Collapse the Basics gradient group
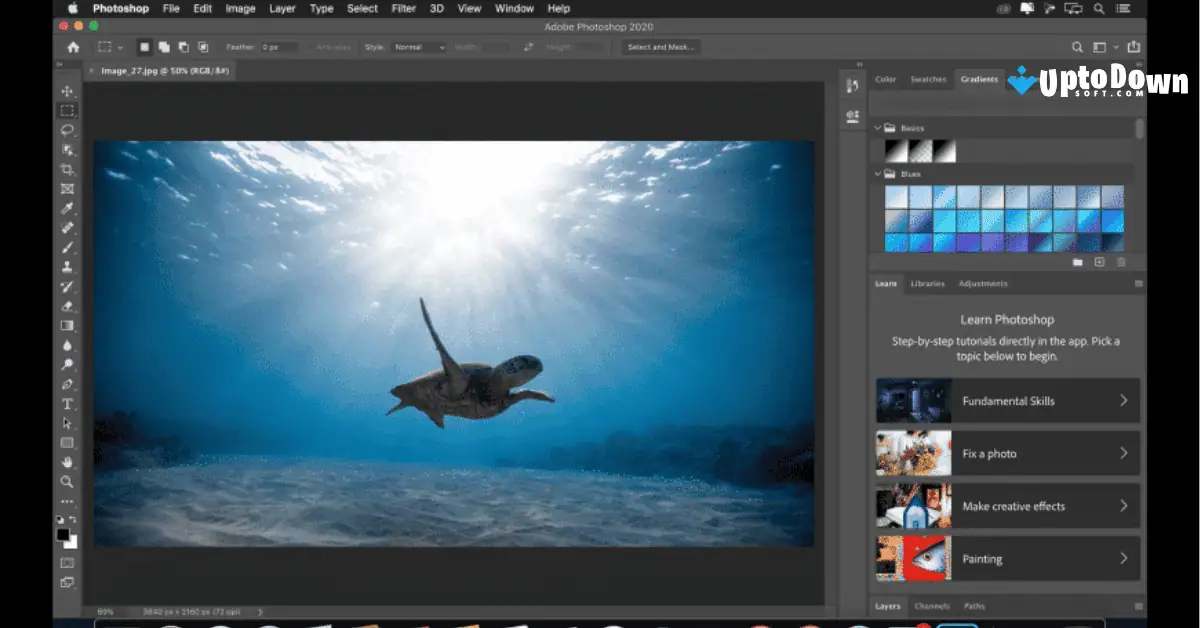Image resolution: width=1200 pixels, height=628 pixels. (x=877, y=128)
